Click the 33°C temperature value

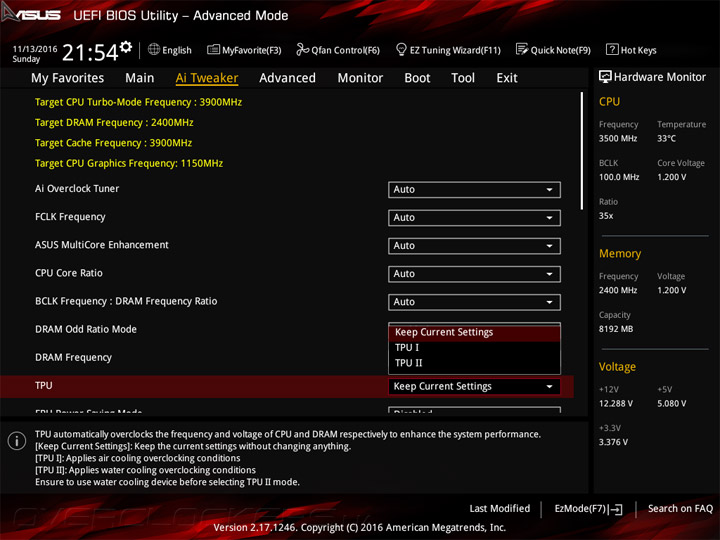666,139
